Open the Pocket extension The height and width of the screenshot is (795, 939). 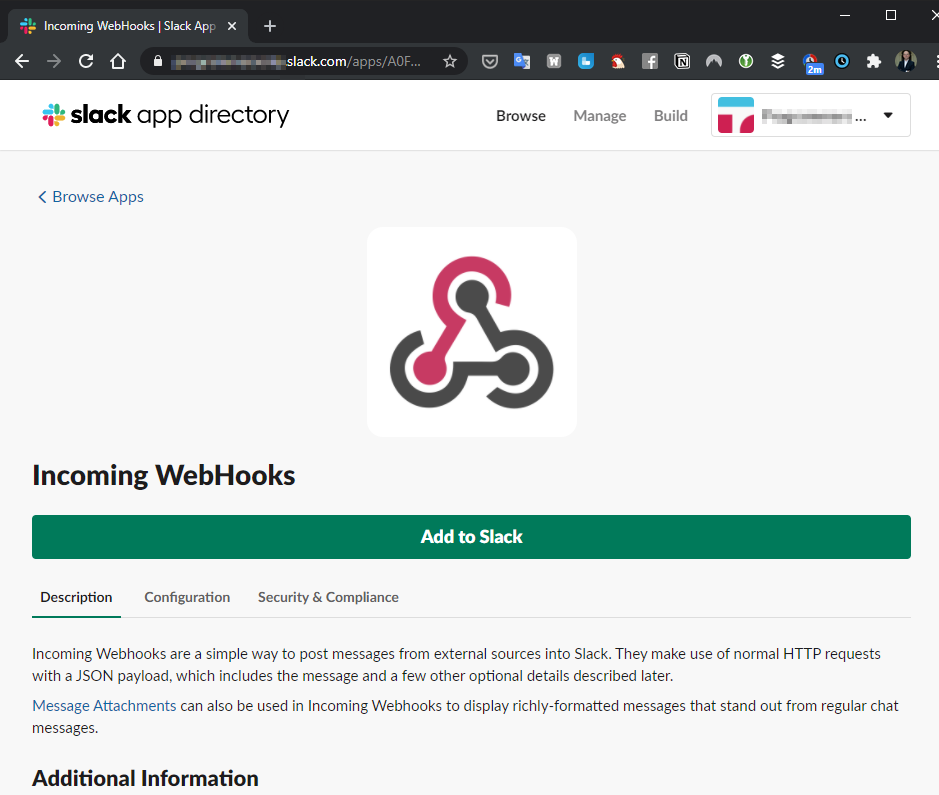pyautogui.click(x=490, y=61)
